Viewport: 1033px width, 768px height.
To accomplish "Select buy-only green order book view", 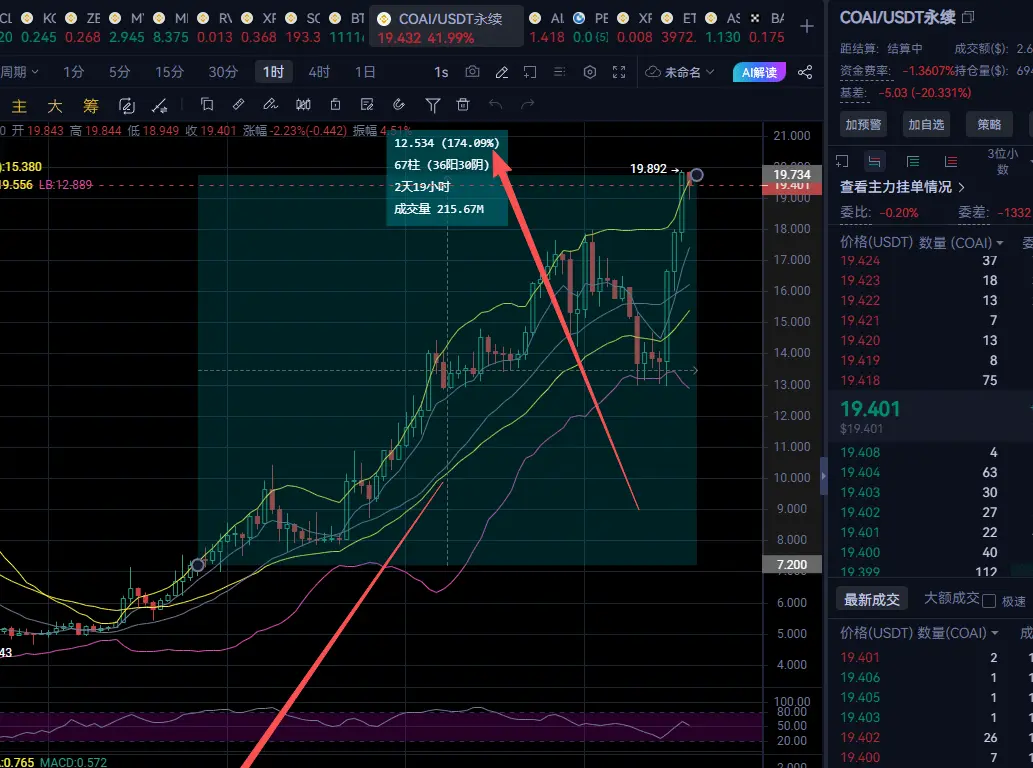I will pyautogui.click(x=913, y=161).
